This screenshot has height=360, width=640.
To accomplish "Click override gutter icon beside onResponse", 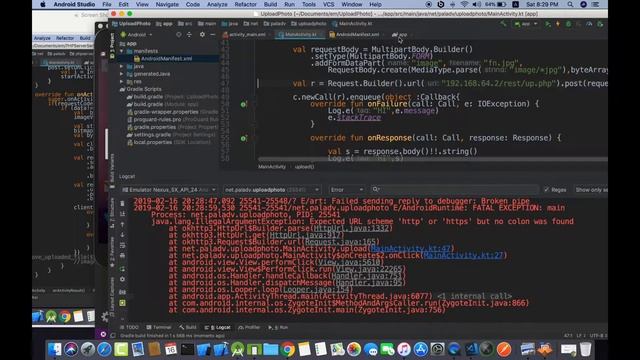I will coord(243,138).
